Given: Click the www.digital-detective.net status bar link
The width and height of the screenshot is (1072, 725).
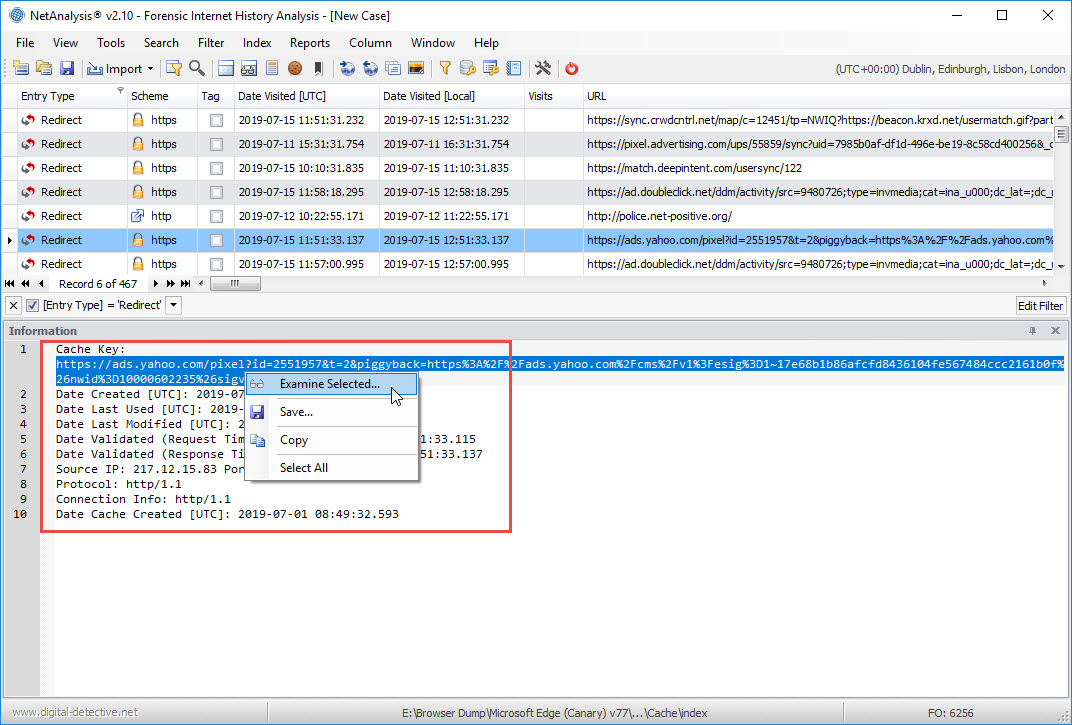Looking at the screenshot, I should click(x=75, y=713).
